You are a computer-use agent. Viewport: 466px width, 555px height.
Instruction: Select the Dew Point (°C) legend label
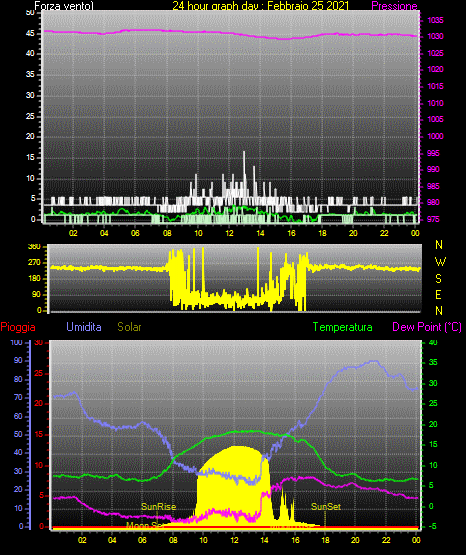427,327
